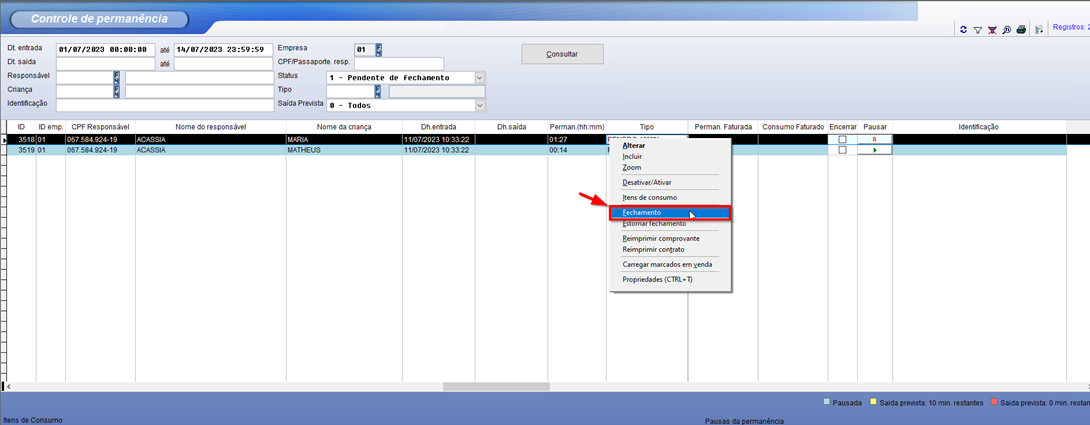Viewport: 1090px width, 425px height.
Task: Click the Nome da criança column header
Action: tap(344, 127)
